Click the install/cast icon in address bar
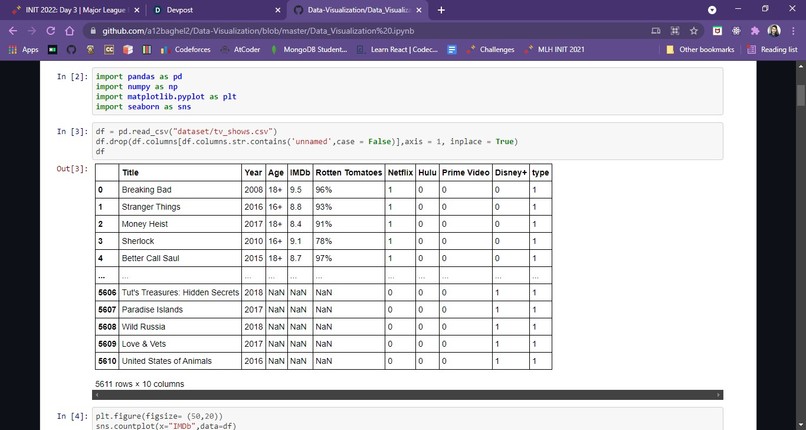The width and height of the screenshot is (806, 430). pos(656,31)
